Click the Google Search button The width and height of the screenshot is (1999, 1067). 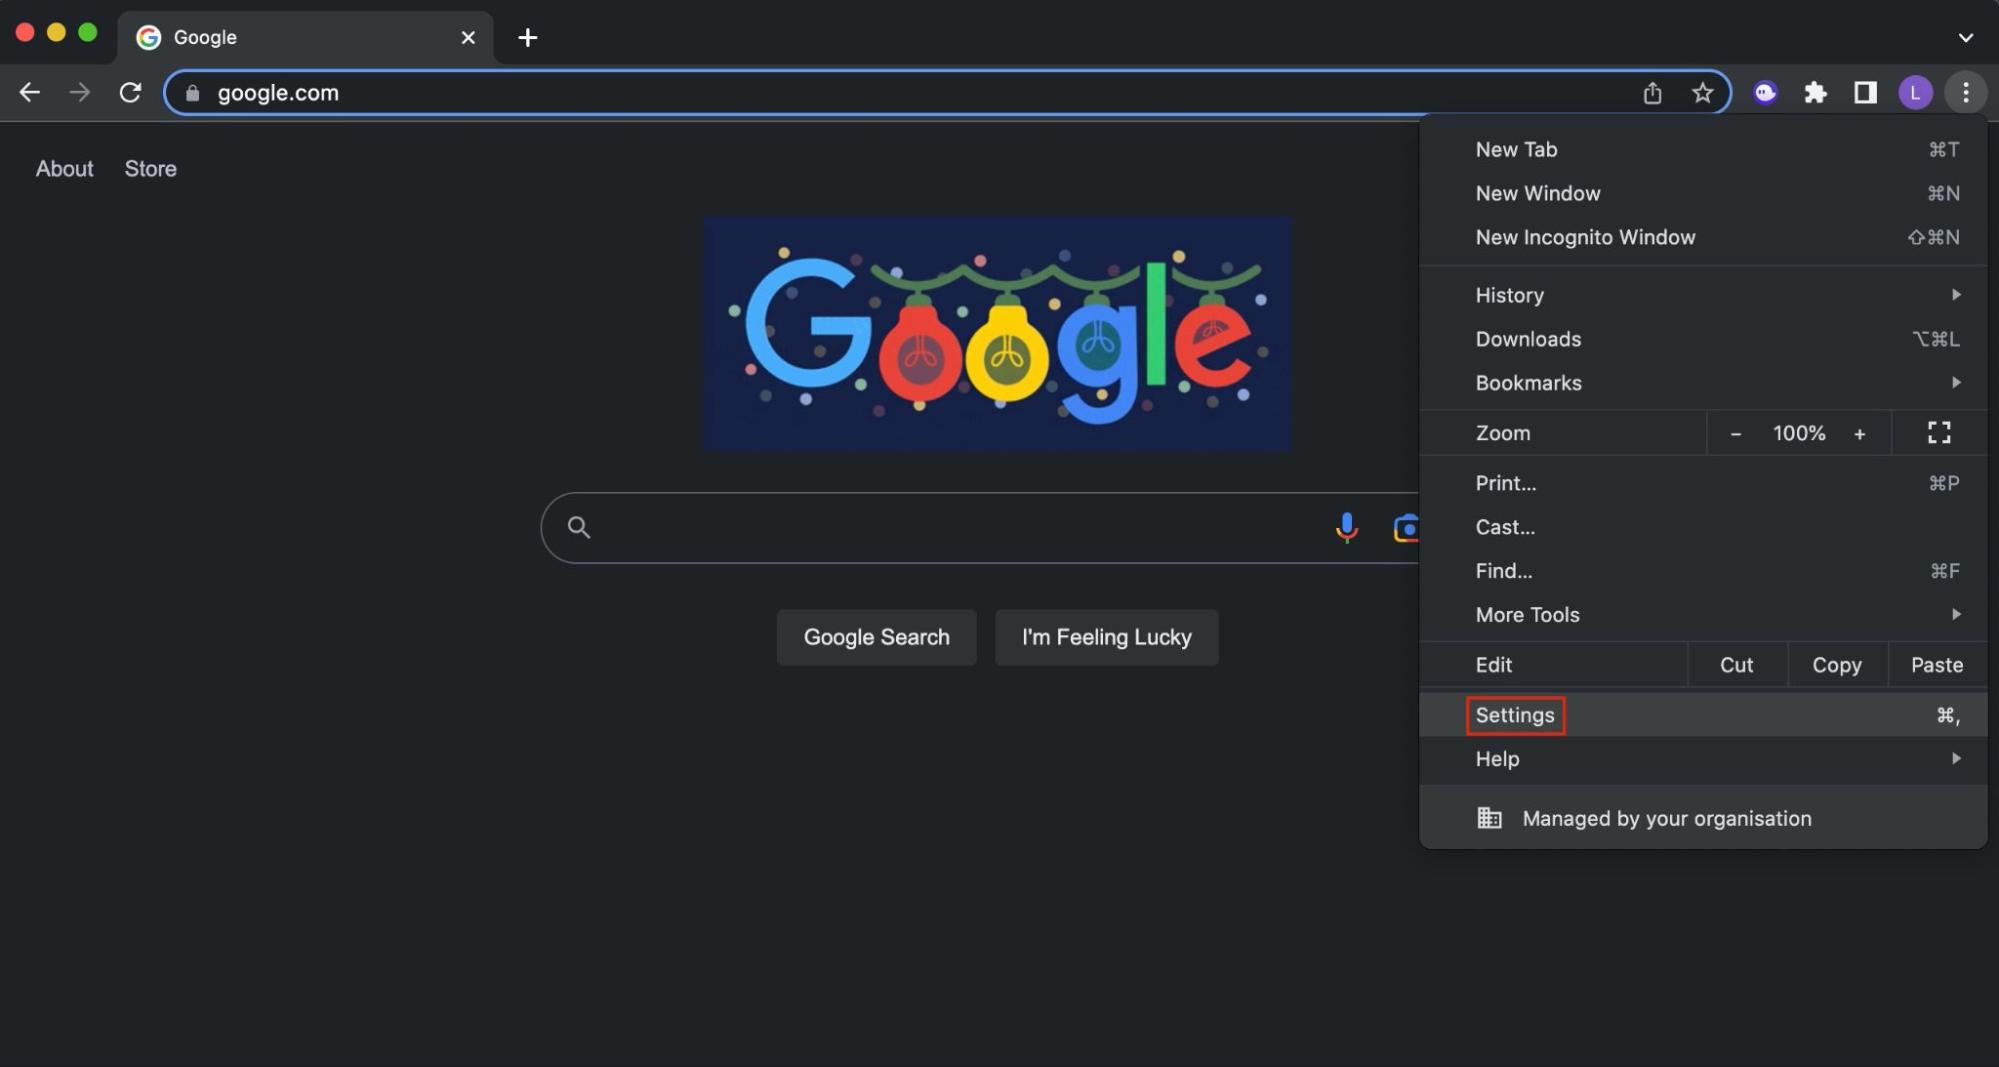(876, 637)
